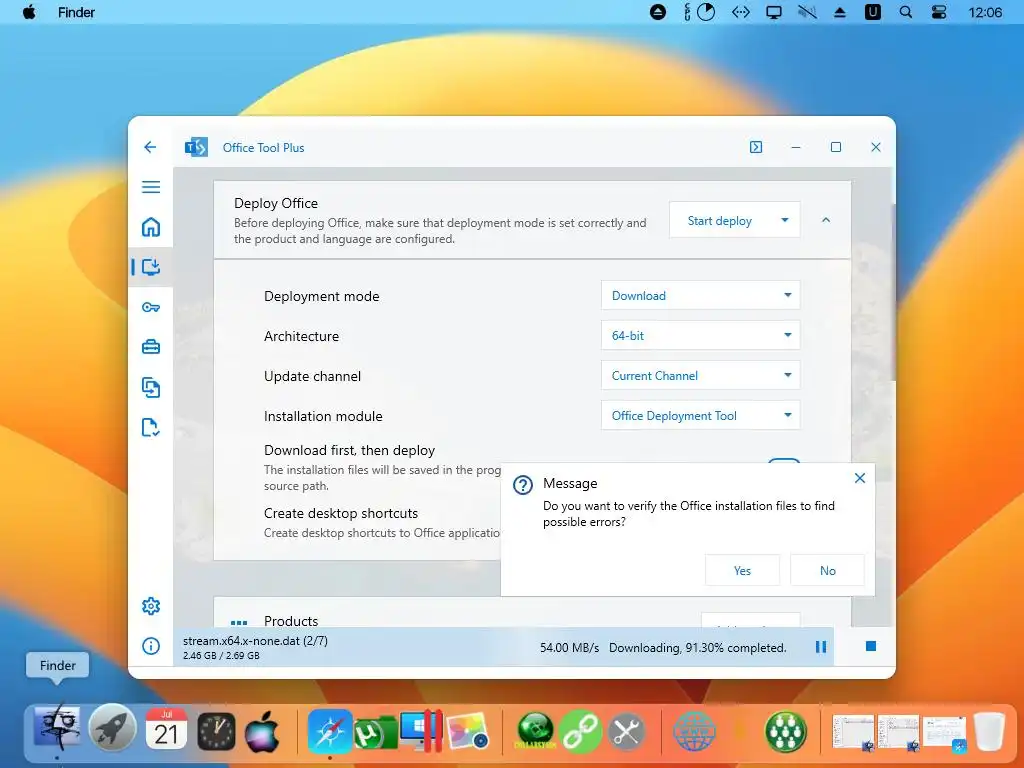Open the black U icon in menu bar
This screenshot has height=768, width=1024.
[872, 12]
